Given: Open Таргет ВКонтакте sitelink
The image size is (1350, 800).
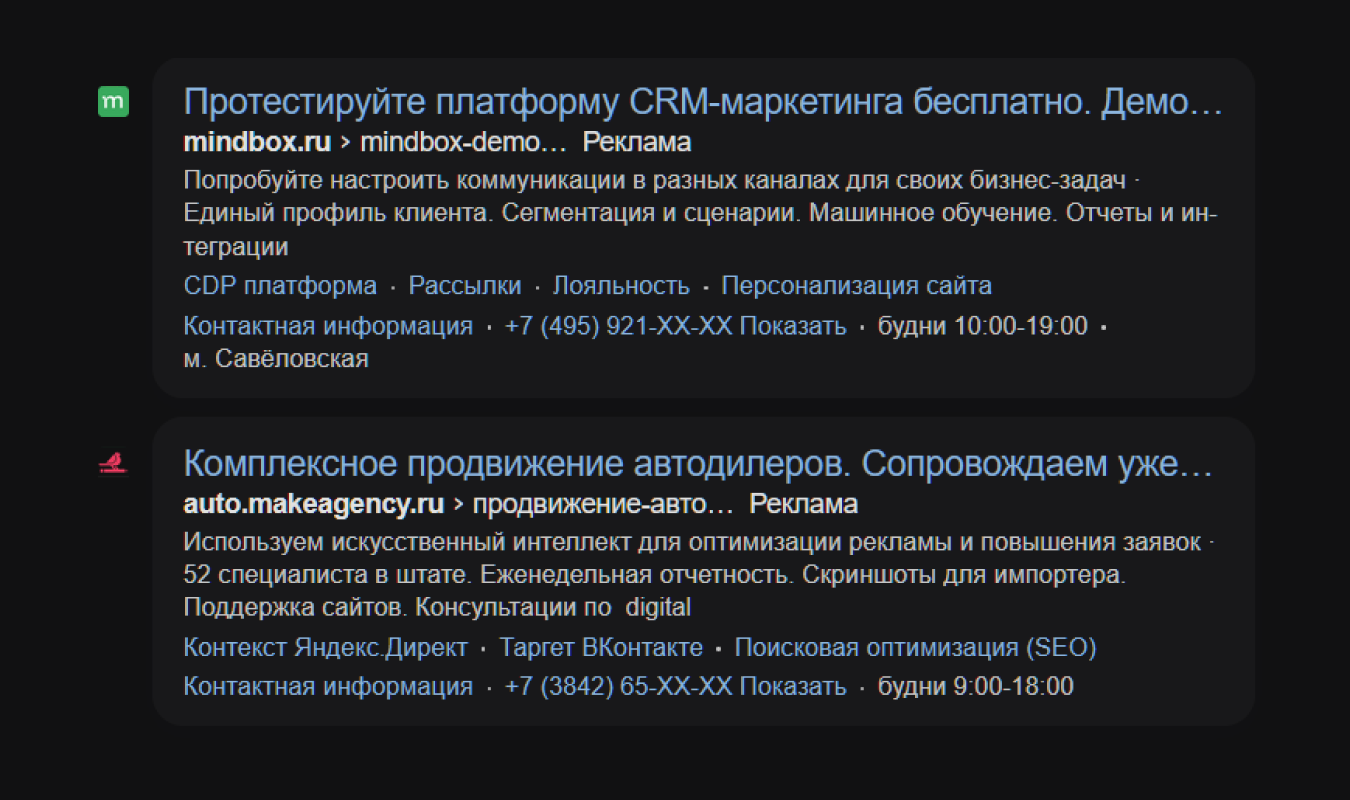Looking at the screenshot, I should point(601,648).
